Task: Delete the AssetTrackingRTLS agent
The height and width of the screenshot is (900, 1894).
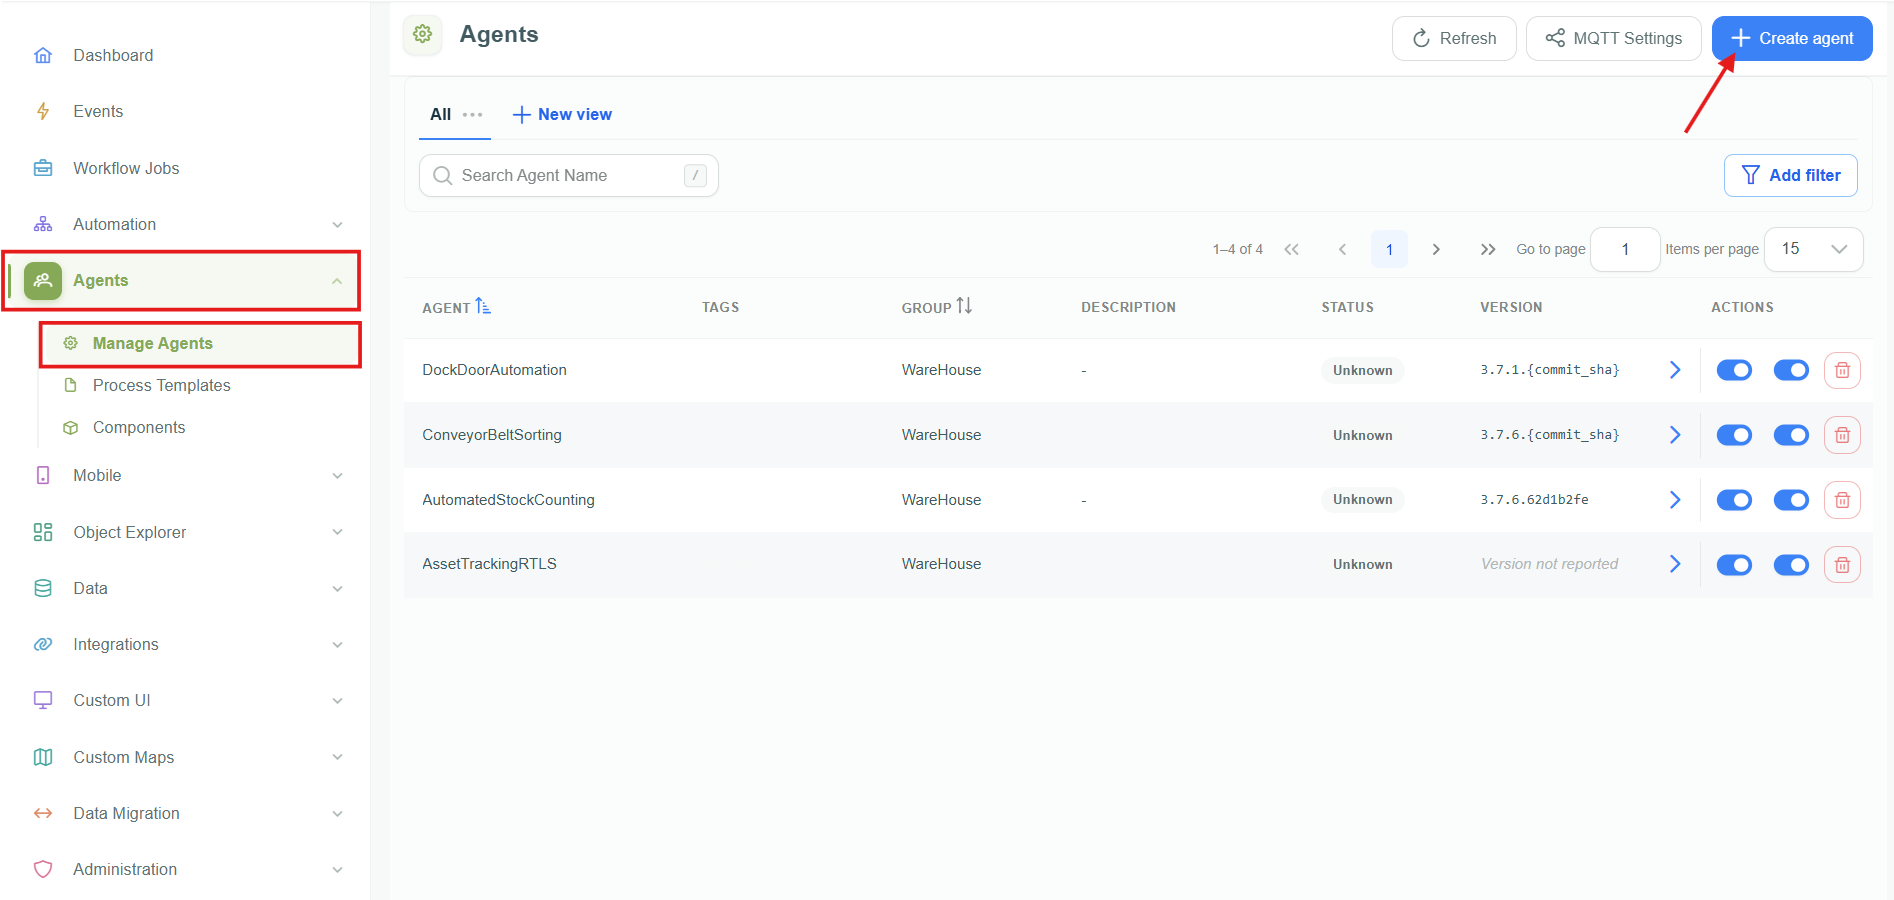Action: tap(1842, 564)
